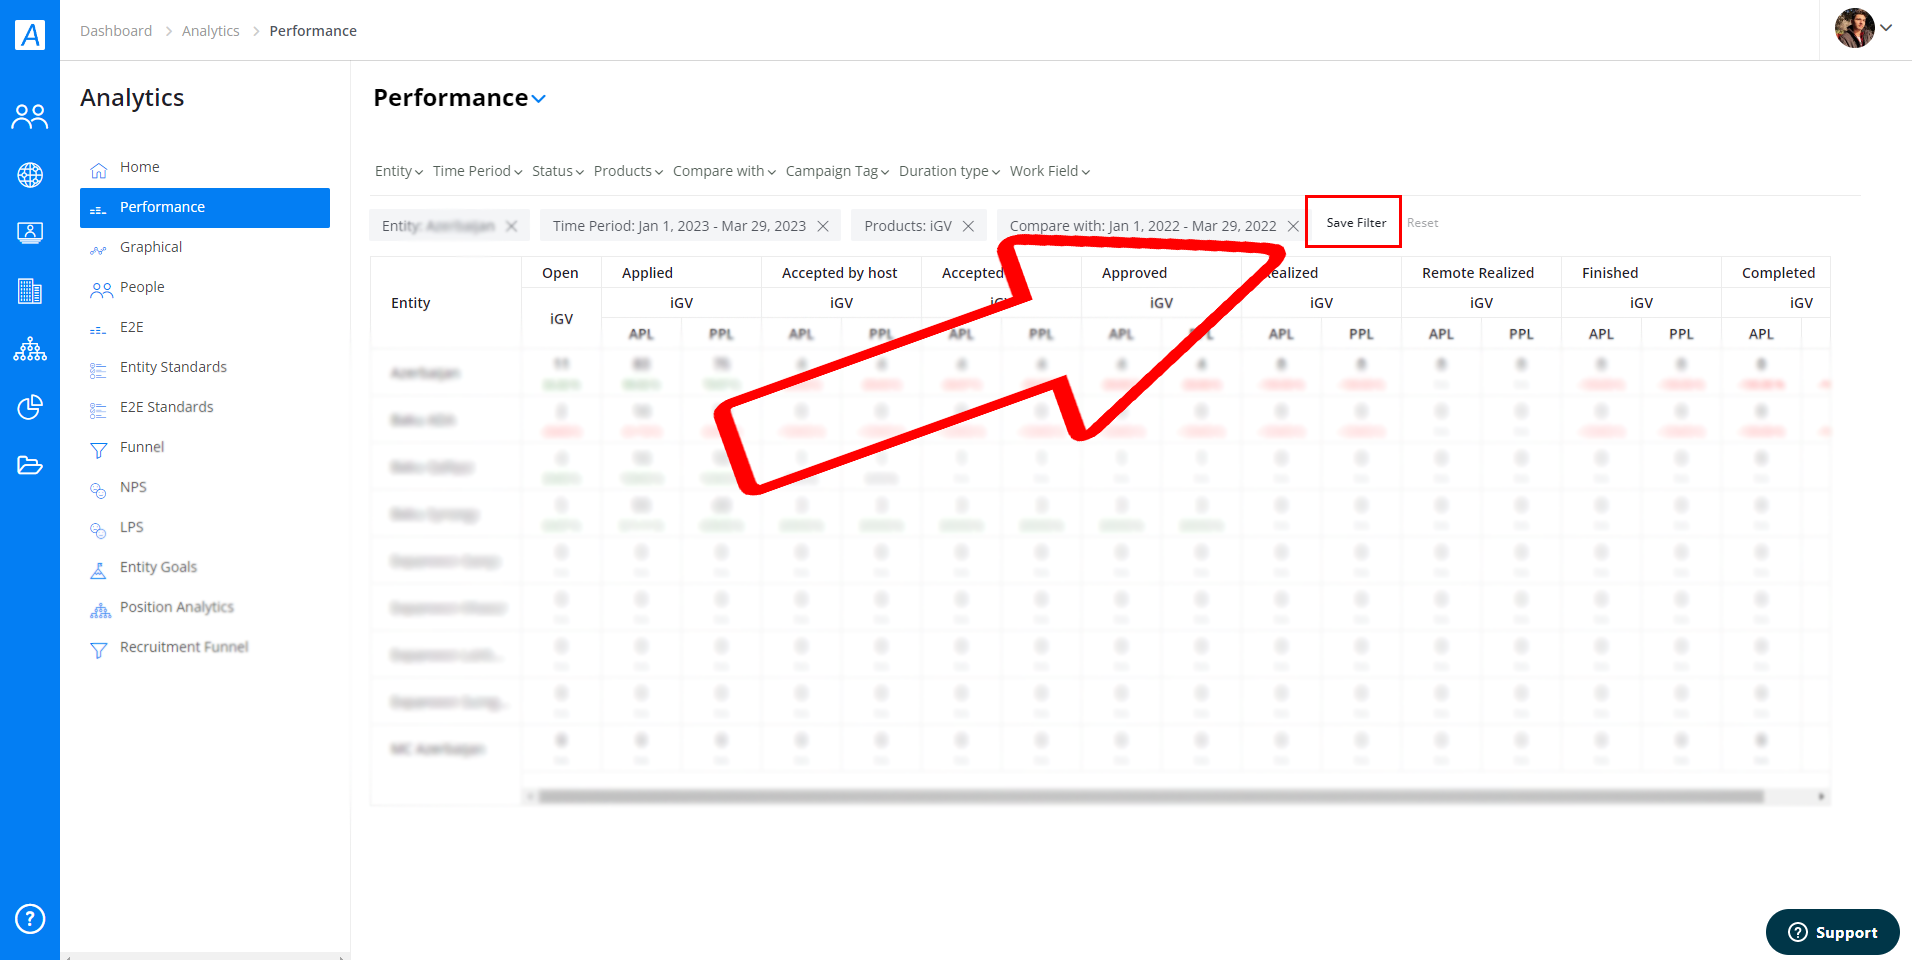
Task: Open help question mark icon
Action: [30, 918]
